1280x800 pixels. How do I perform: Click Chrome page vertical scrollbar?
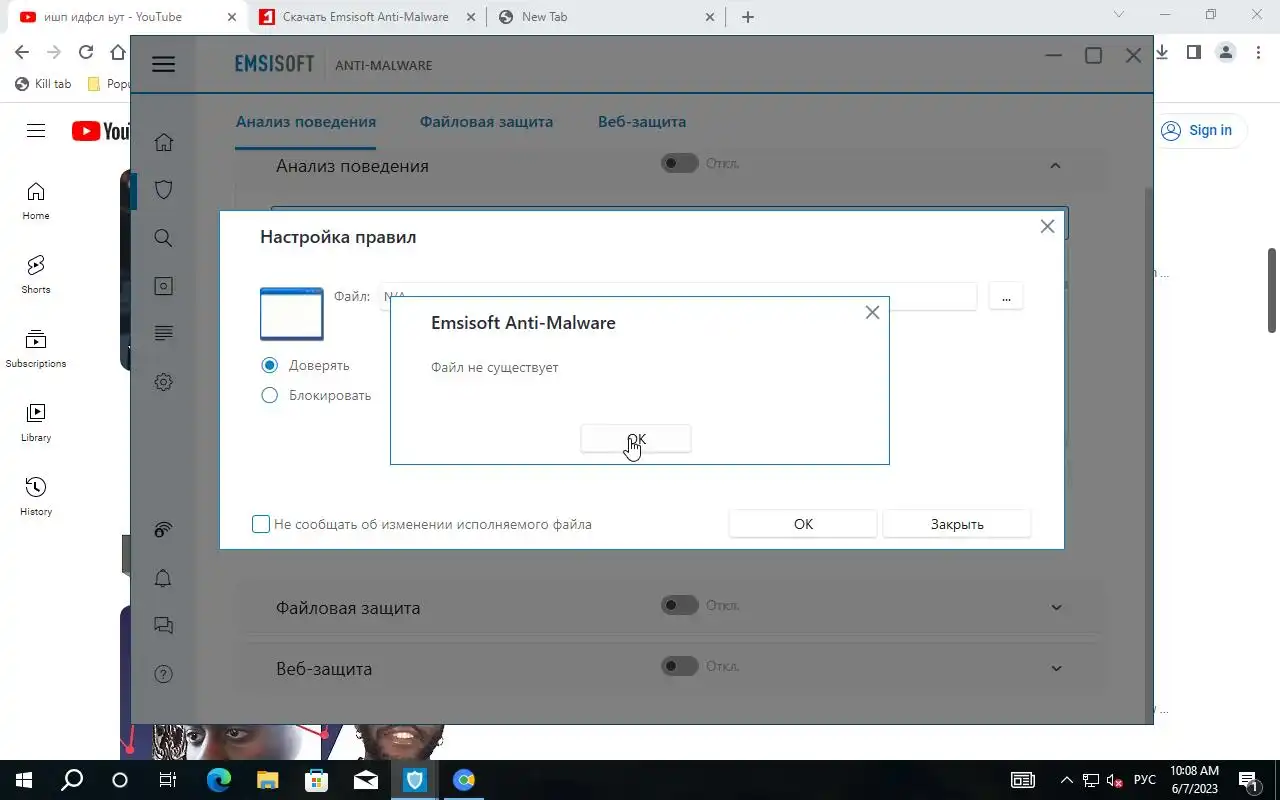tap(1272, 290)
